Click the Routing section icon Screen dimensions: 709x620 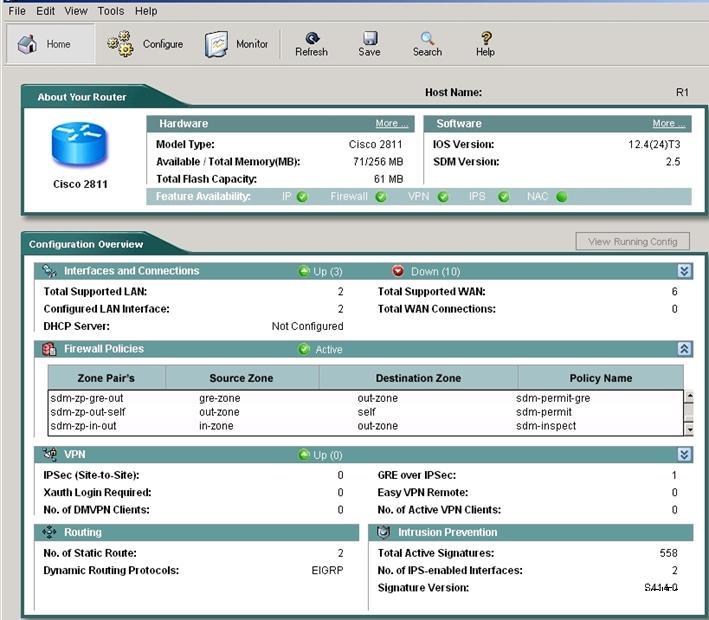(x=49, y=532)
